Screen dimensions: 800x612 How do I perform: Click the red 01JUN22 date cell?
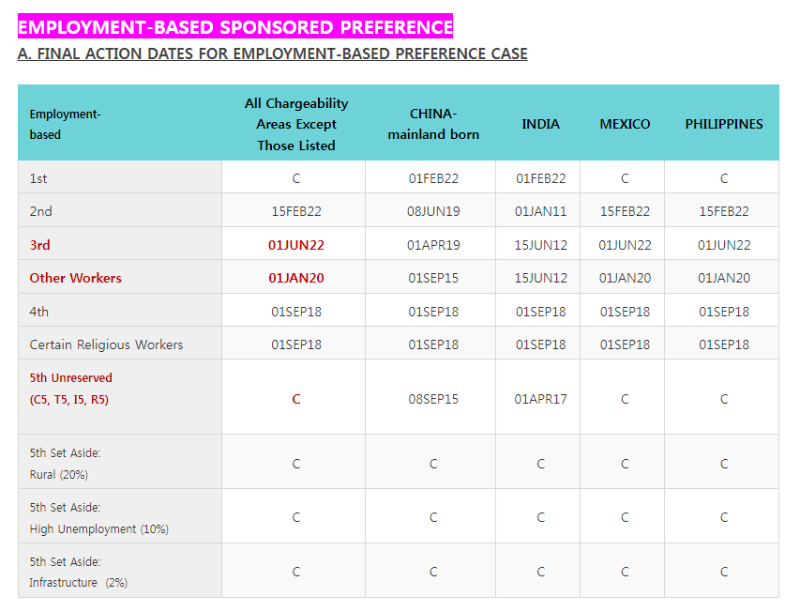point(296,245)
